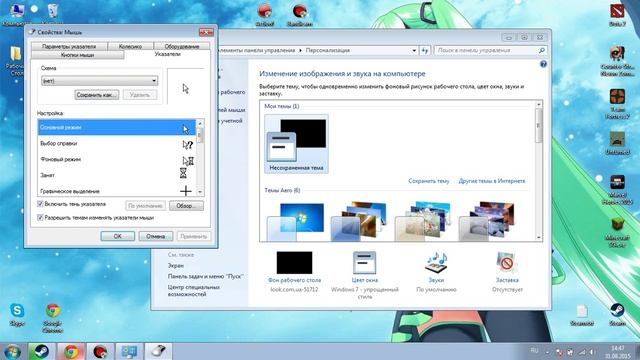This screenshot has width=640, height=360.
Task: Switch to 'Оборудование' tab
Action: click(182, 46)
